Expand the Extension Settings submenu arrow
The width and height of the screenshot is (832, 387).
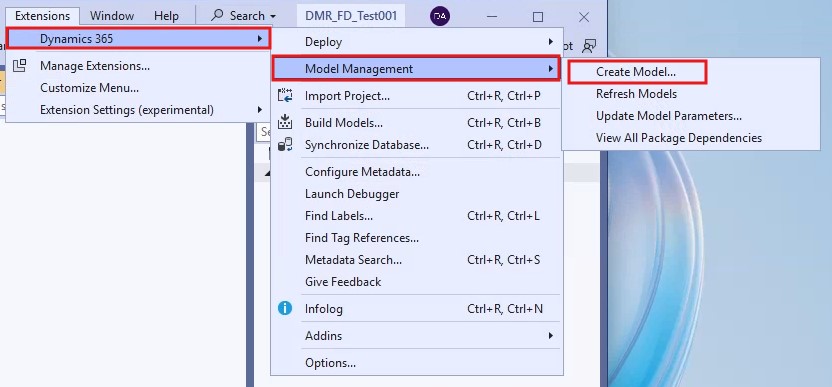(260, 110)
